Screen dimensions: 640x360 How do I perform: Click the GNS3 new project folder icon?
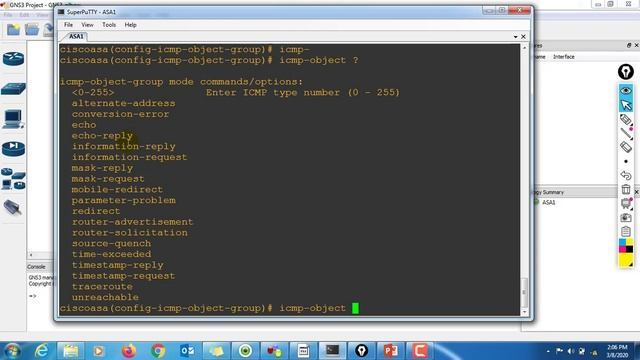point(13,29)
